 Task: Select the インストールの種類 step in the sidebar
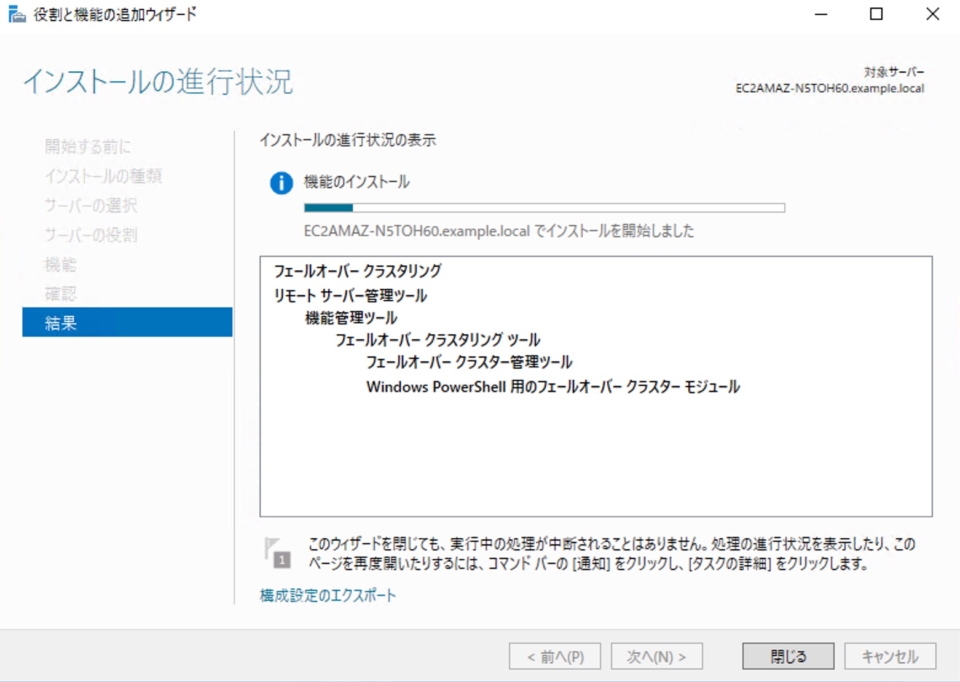click(103, 176)
